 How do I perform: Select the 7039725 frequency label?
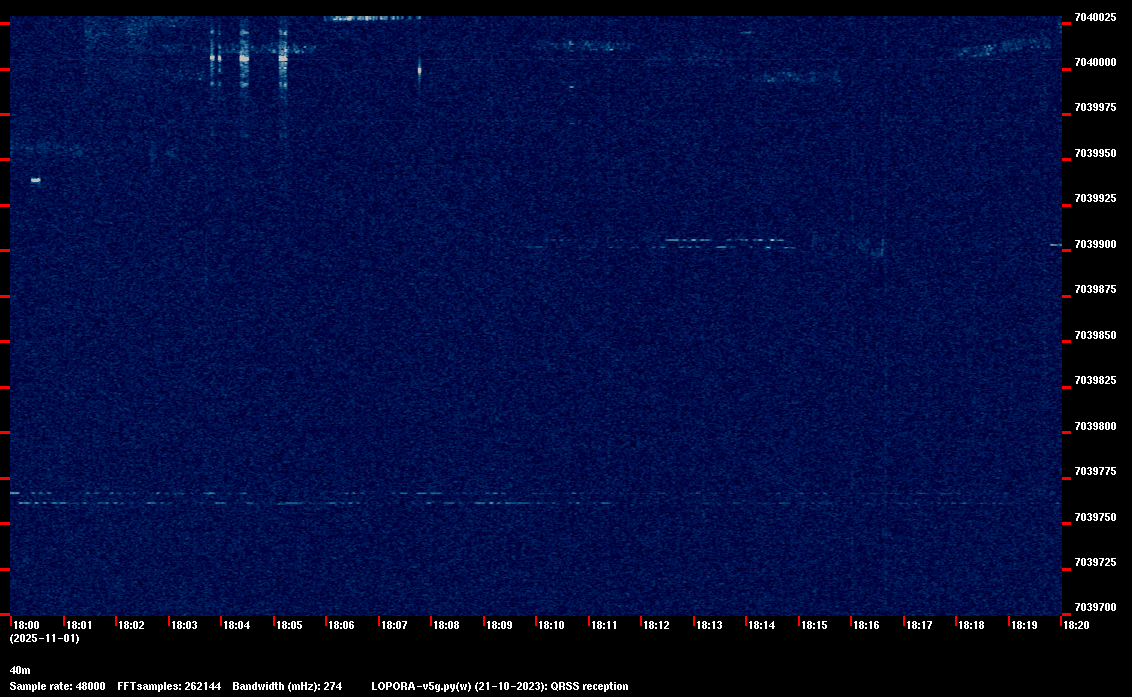(1095, 563)
